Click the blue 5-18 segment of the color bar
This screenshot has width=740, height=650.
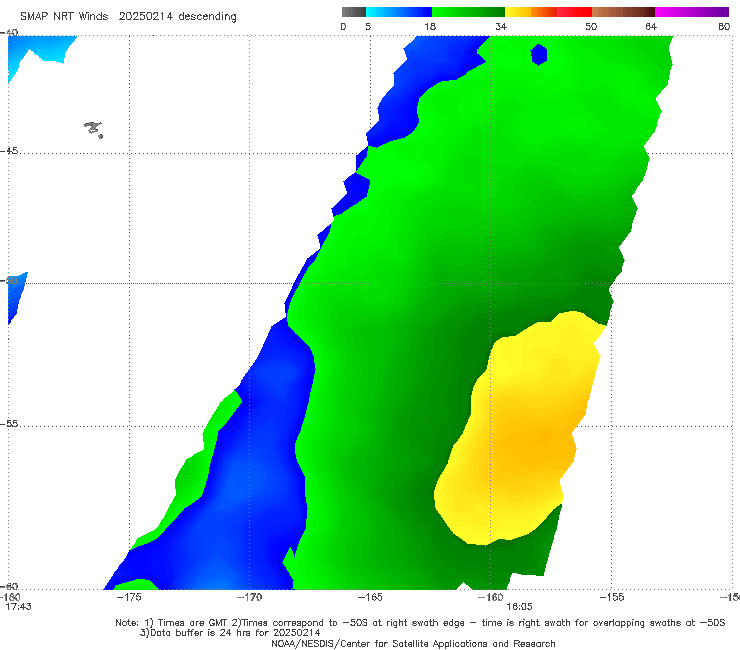point(399,12)
